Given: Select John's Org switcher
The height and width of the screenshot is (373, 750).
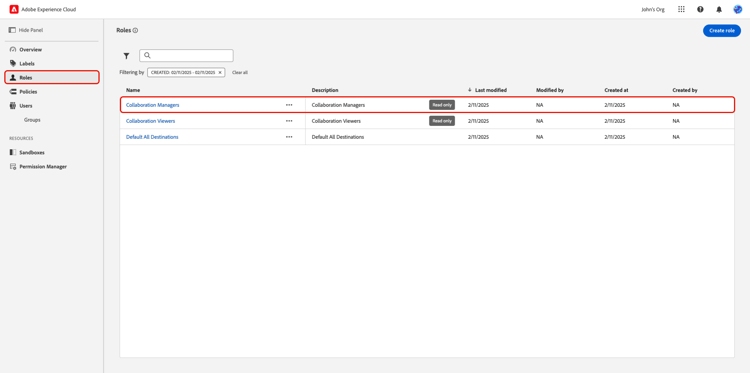Looking at the screenshot, I should (x=653, y=10).
